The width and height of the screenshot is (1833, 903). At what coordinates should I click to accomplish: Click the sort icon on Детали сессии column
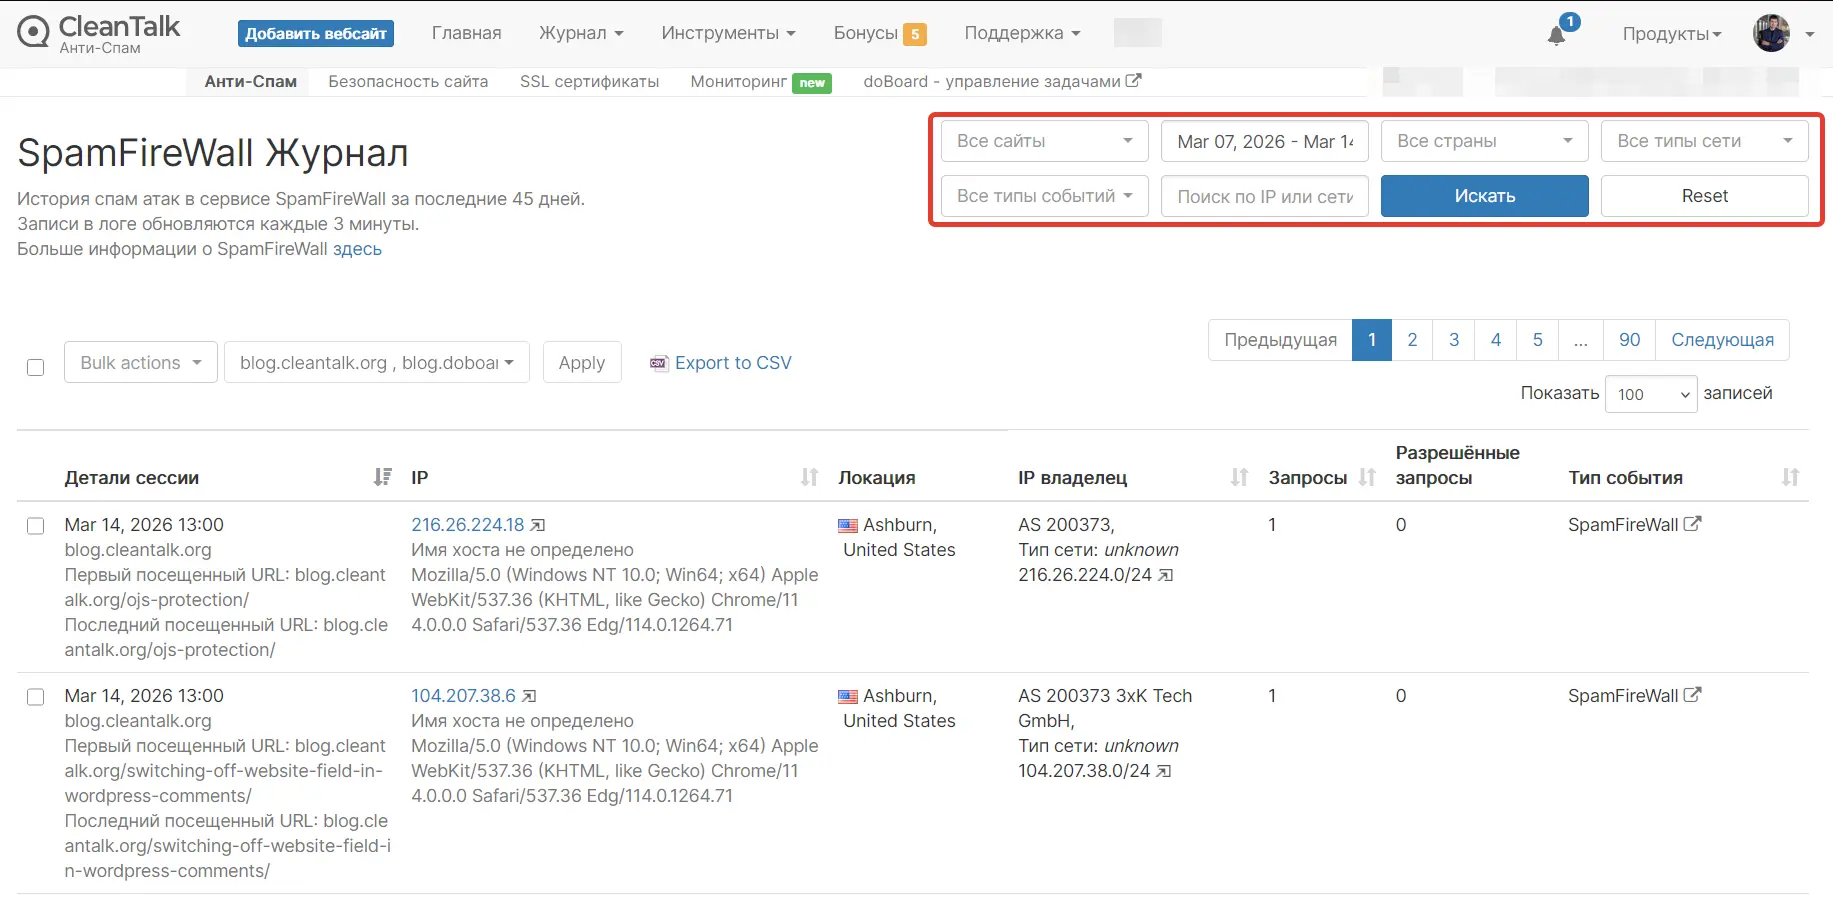click(381, 477)
